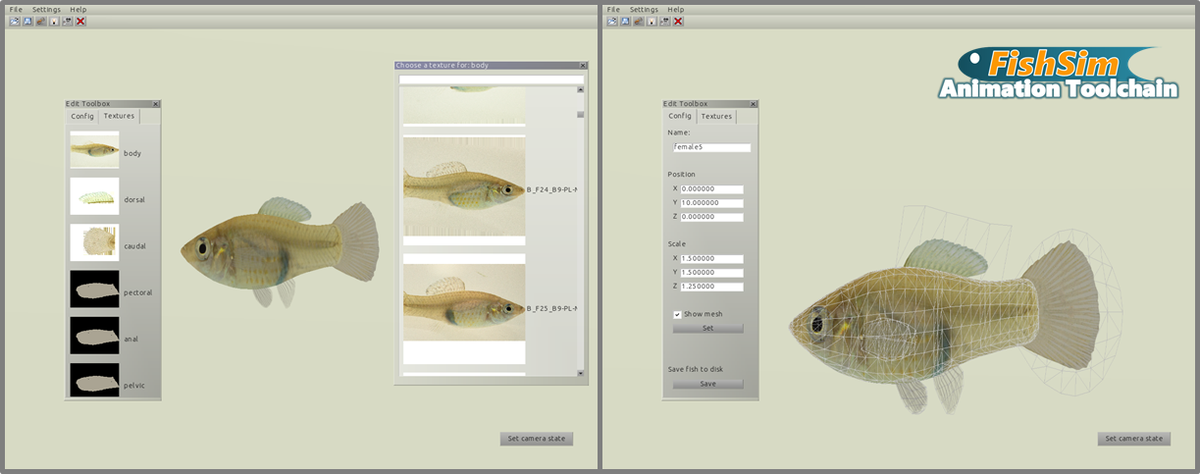Select the caudal texture thumbnail

94,243
